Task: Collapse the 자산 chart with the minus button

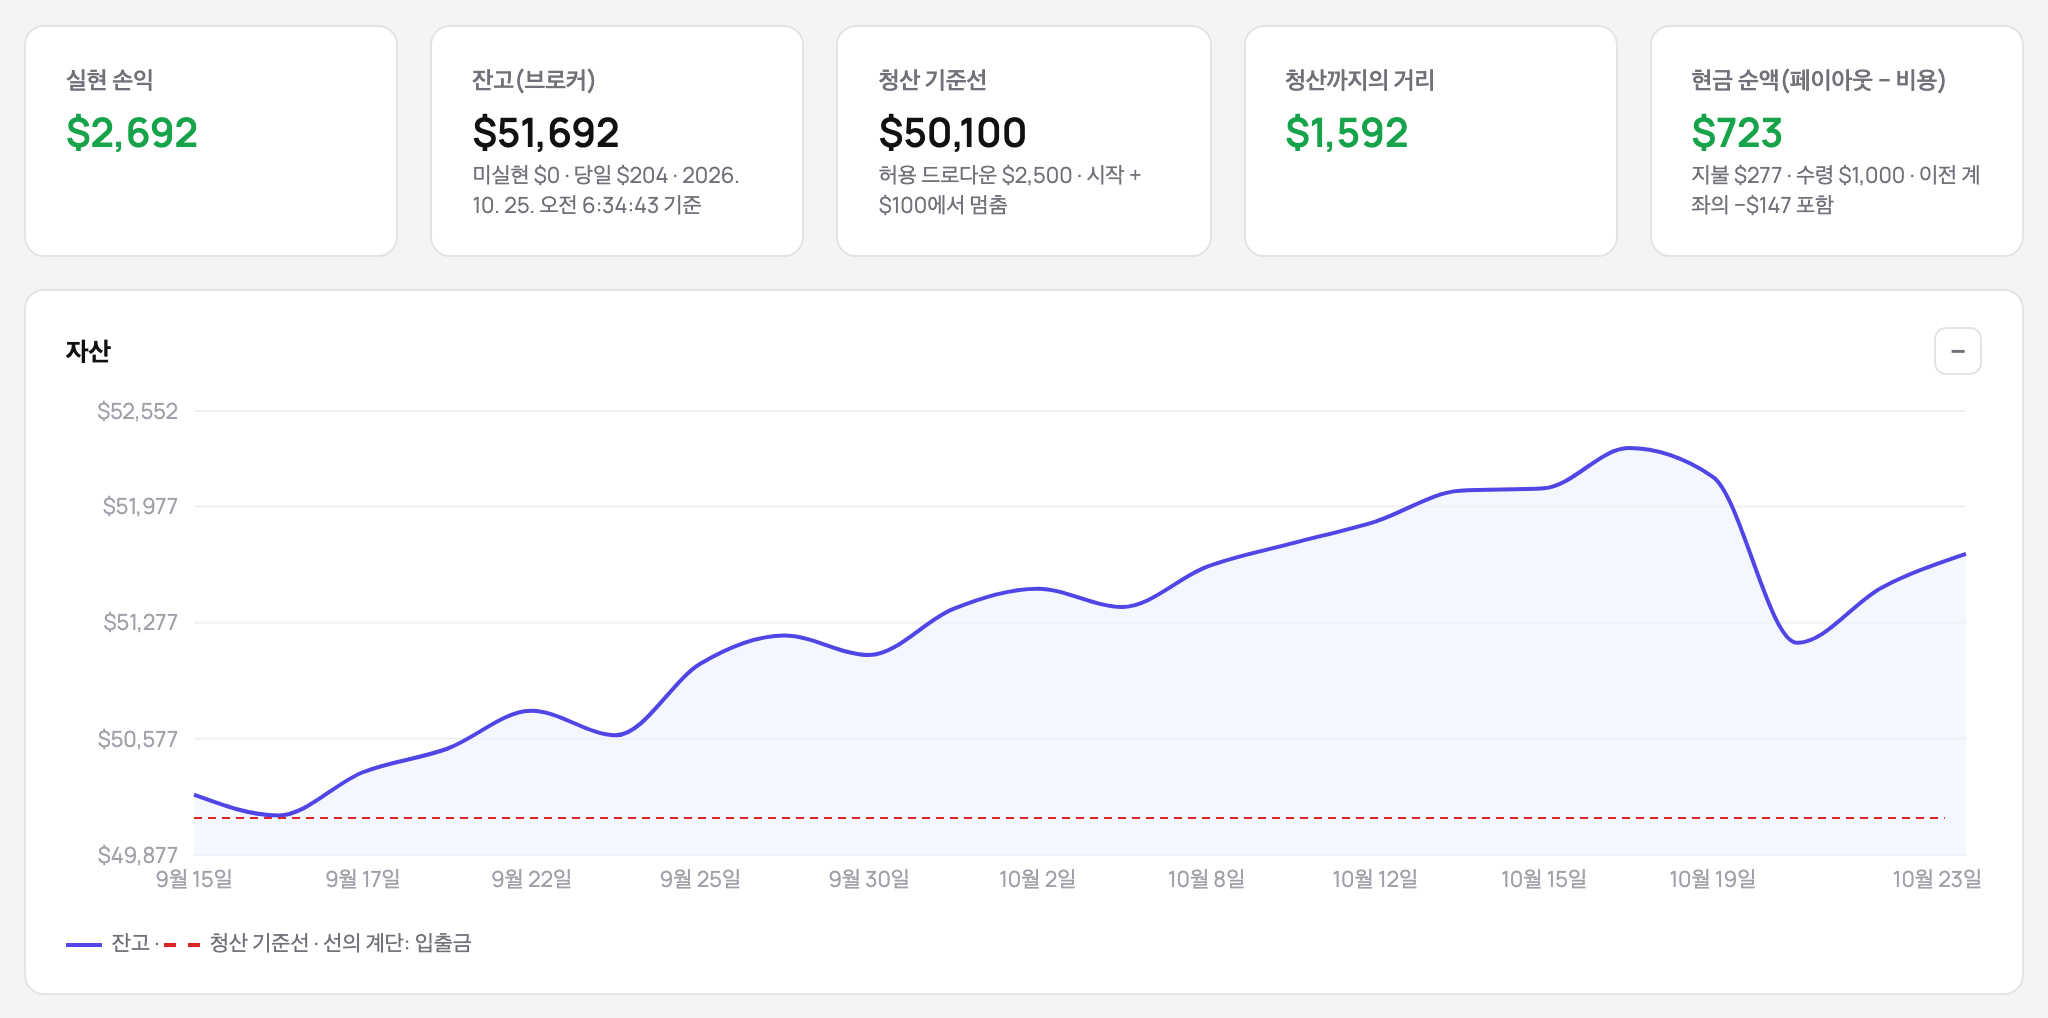Action: click(1957, 351)
